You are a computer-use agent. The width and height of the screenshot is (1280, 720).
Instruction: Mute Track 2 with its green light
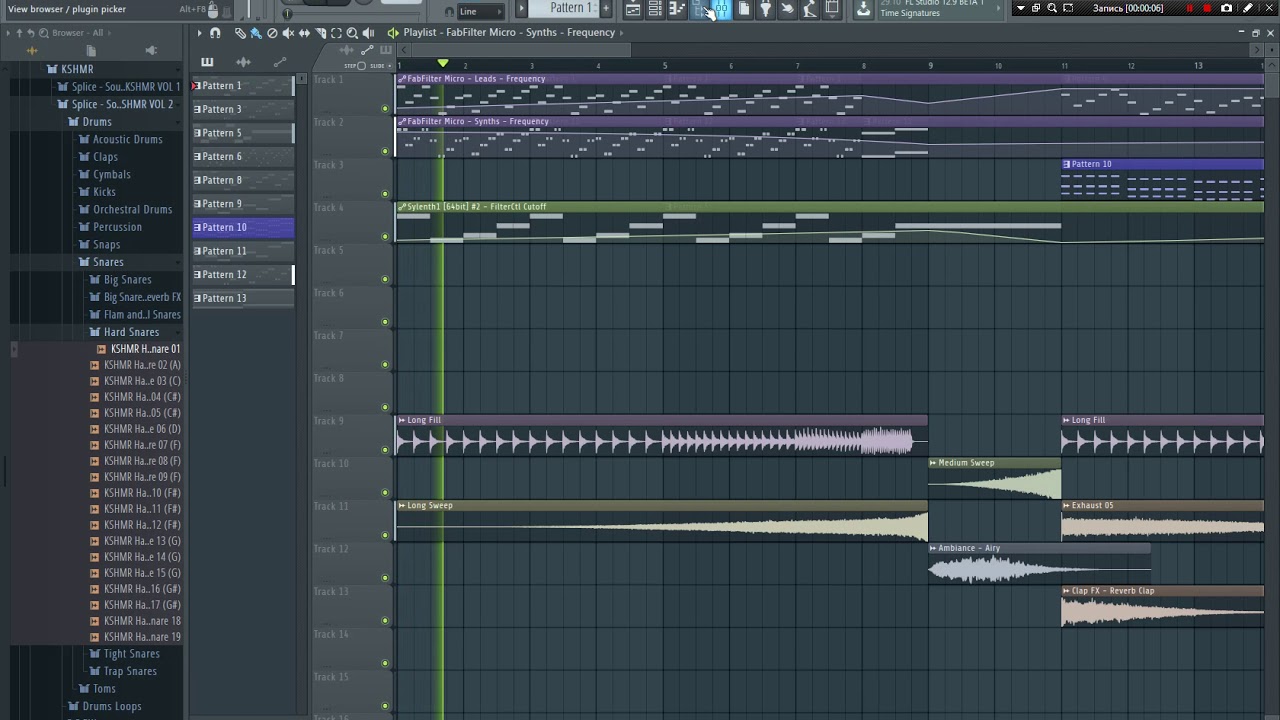click(385, 151)
